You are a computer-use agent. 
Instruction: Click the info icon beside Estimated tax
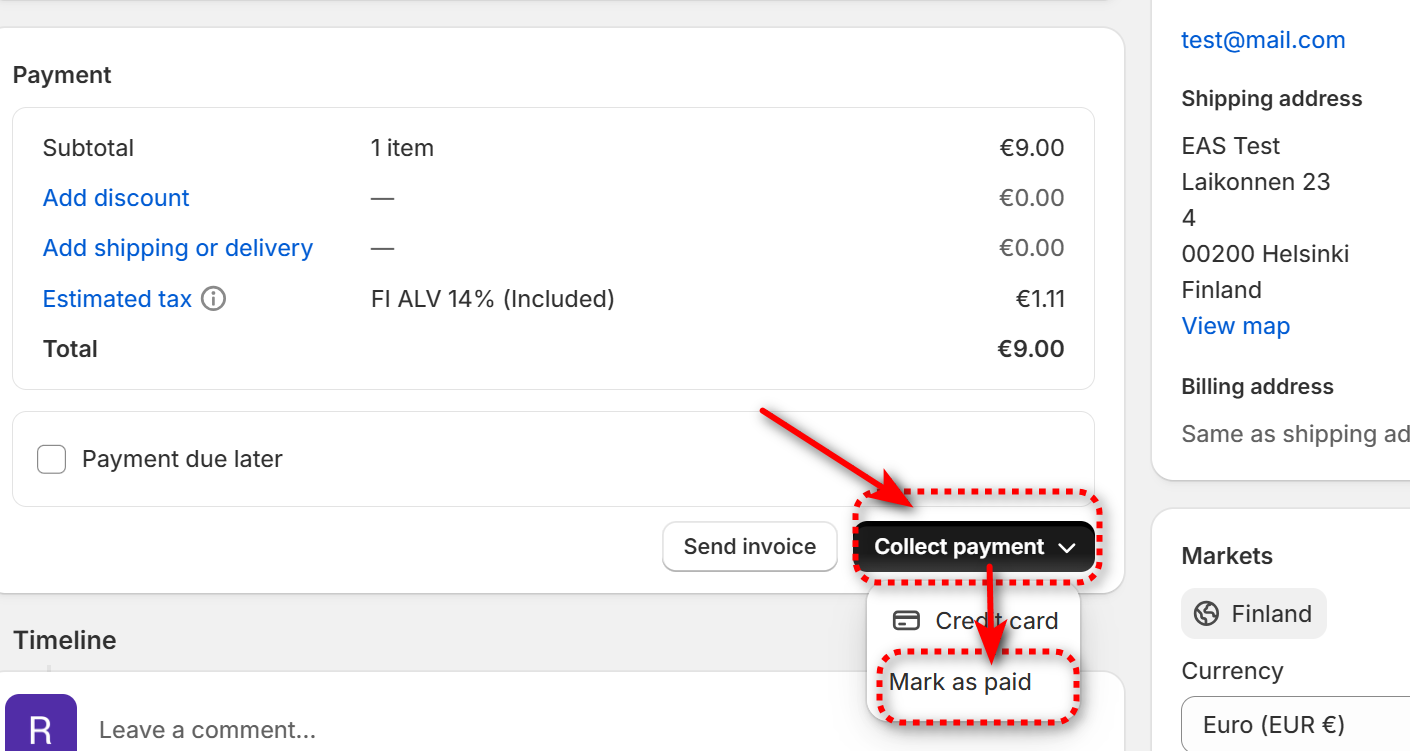pyautogui.click(x=213, y=299)
